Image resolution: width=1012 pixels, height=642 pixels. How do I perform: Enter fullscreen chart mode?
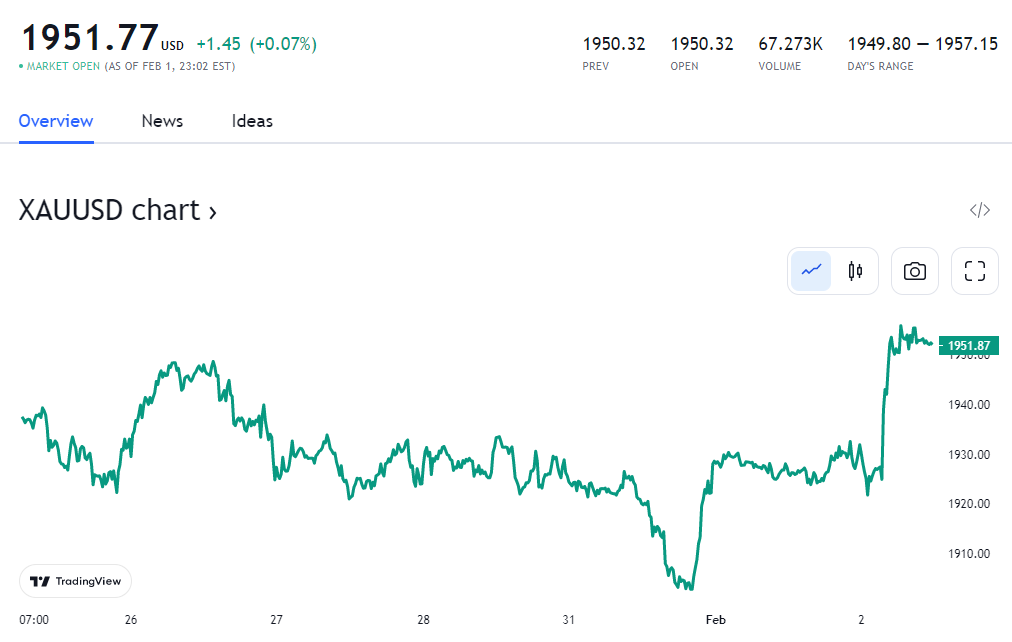pos(974,271)
